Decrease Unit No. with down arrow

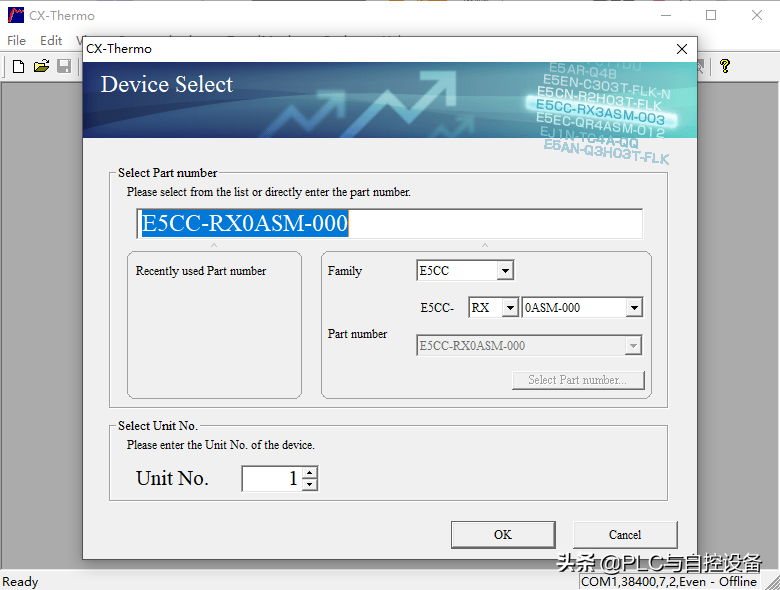309,485
